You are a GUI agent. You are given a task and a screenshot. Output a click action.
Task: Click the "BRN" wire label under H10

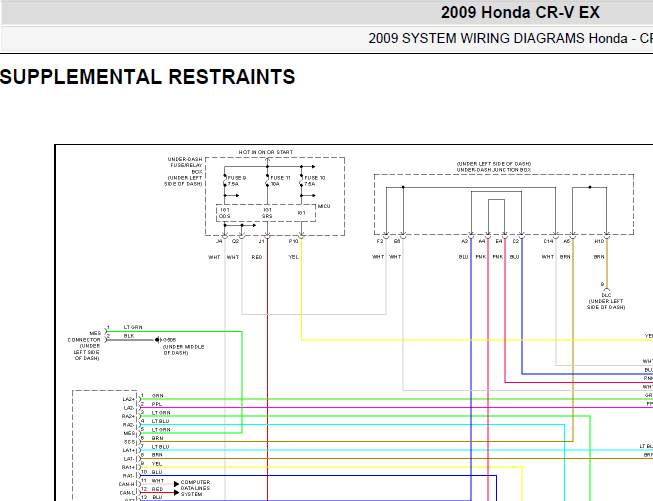599,257
